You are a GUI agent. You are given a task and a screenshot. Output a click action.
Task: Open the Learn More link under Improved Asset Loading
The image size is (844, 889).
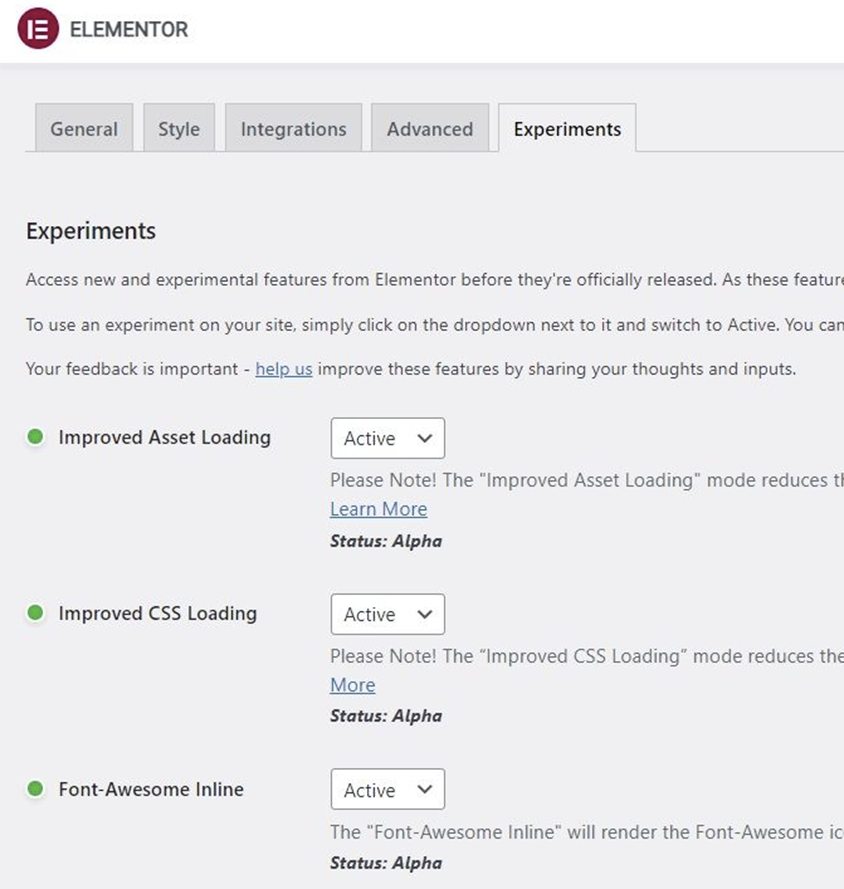click(x=378, y=509)
